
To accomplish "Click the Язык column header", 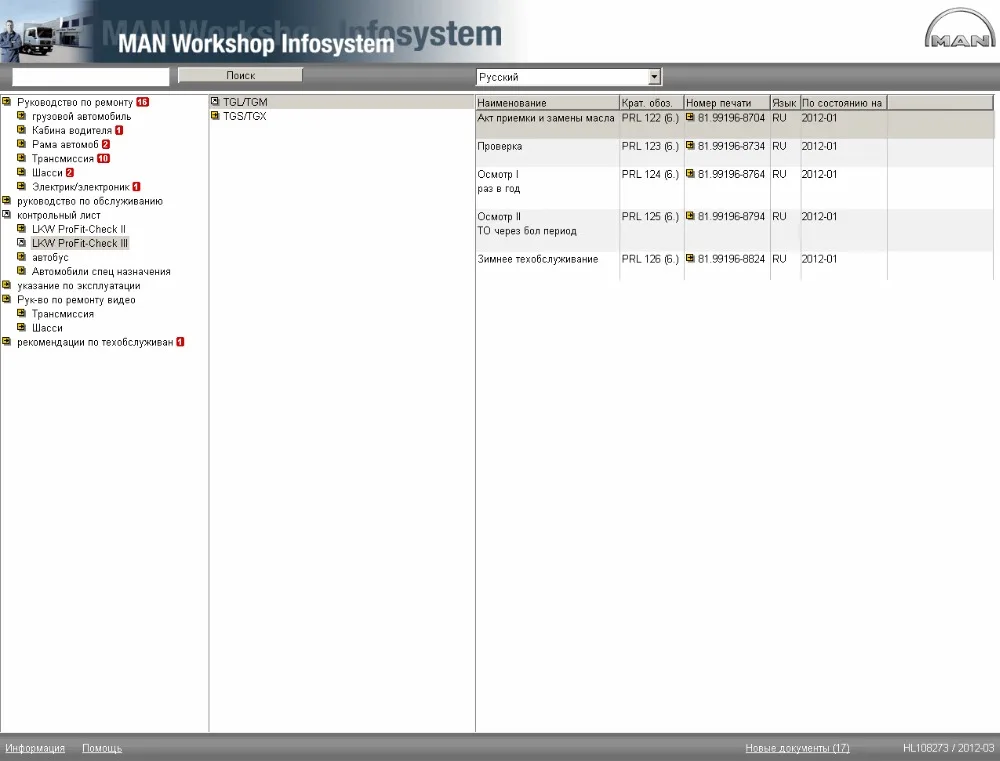I will click(x=784, y=103).
